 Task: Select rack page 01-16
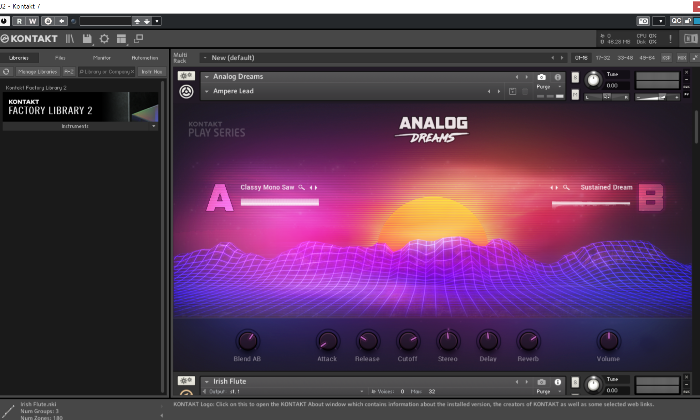pos(581,58)
